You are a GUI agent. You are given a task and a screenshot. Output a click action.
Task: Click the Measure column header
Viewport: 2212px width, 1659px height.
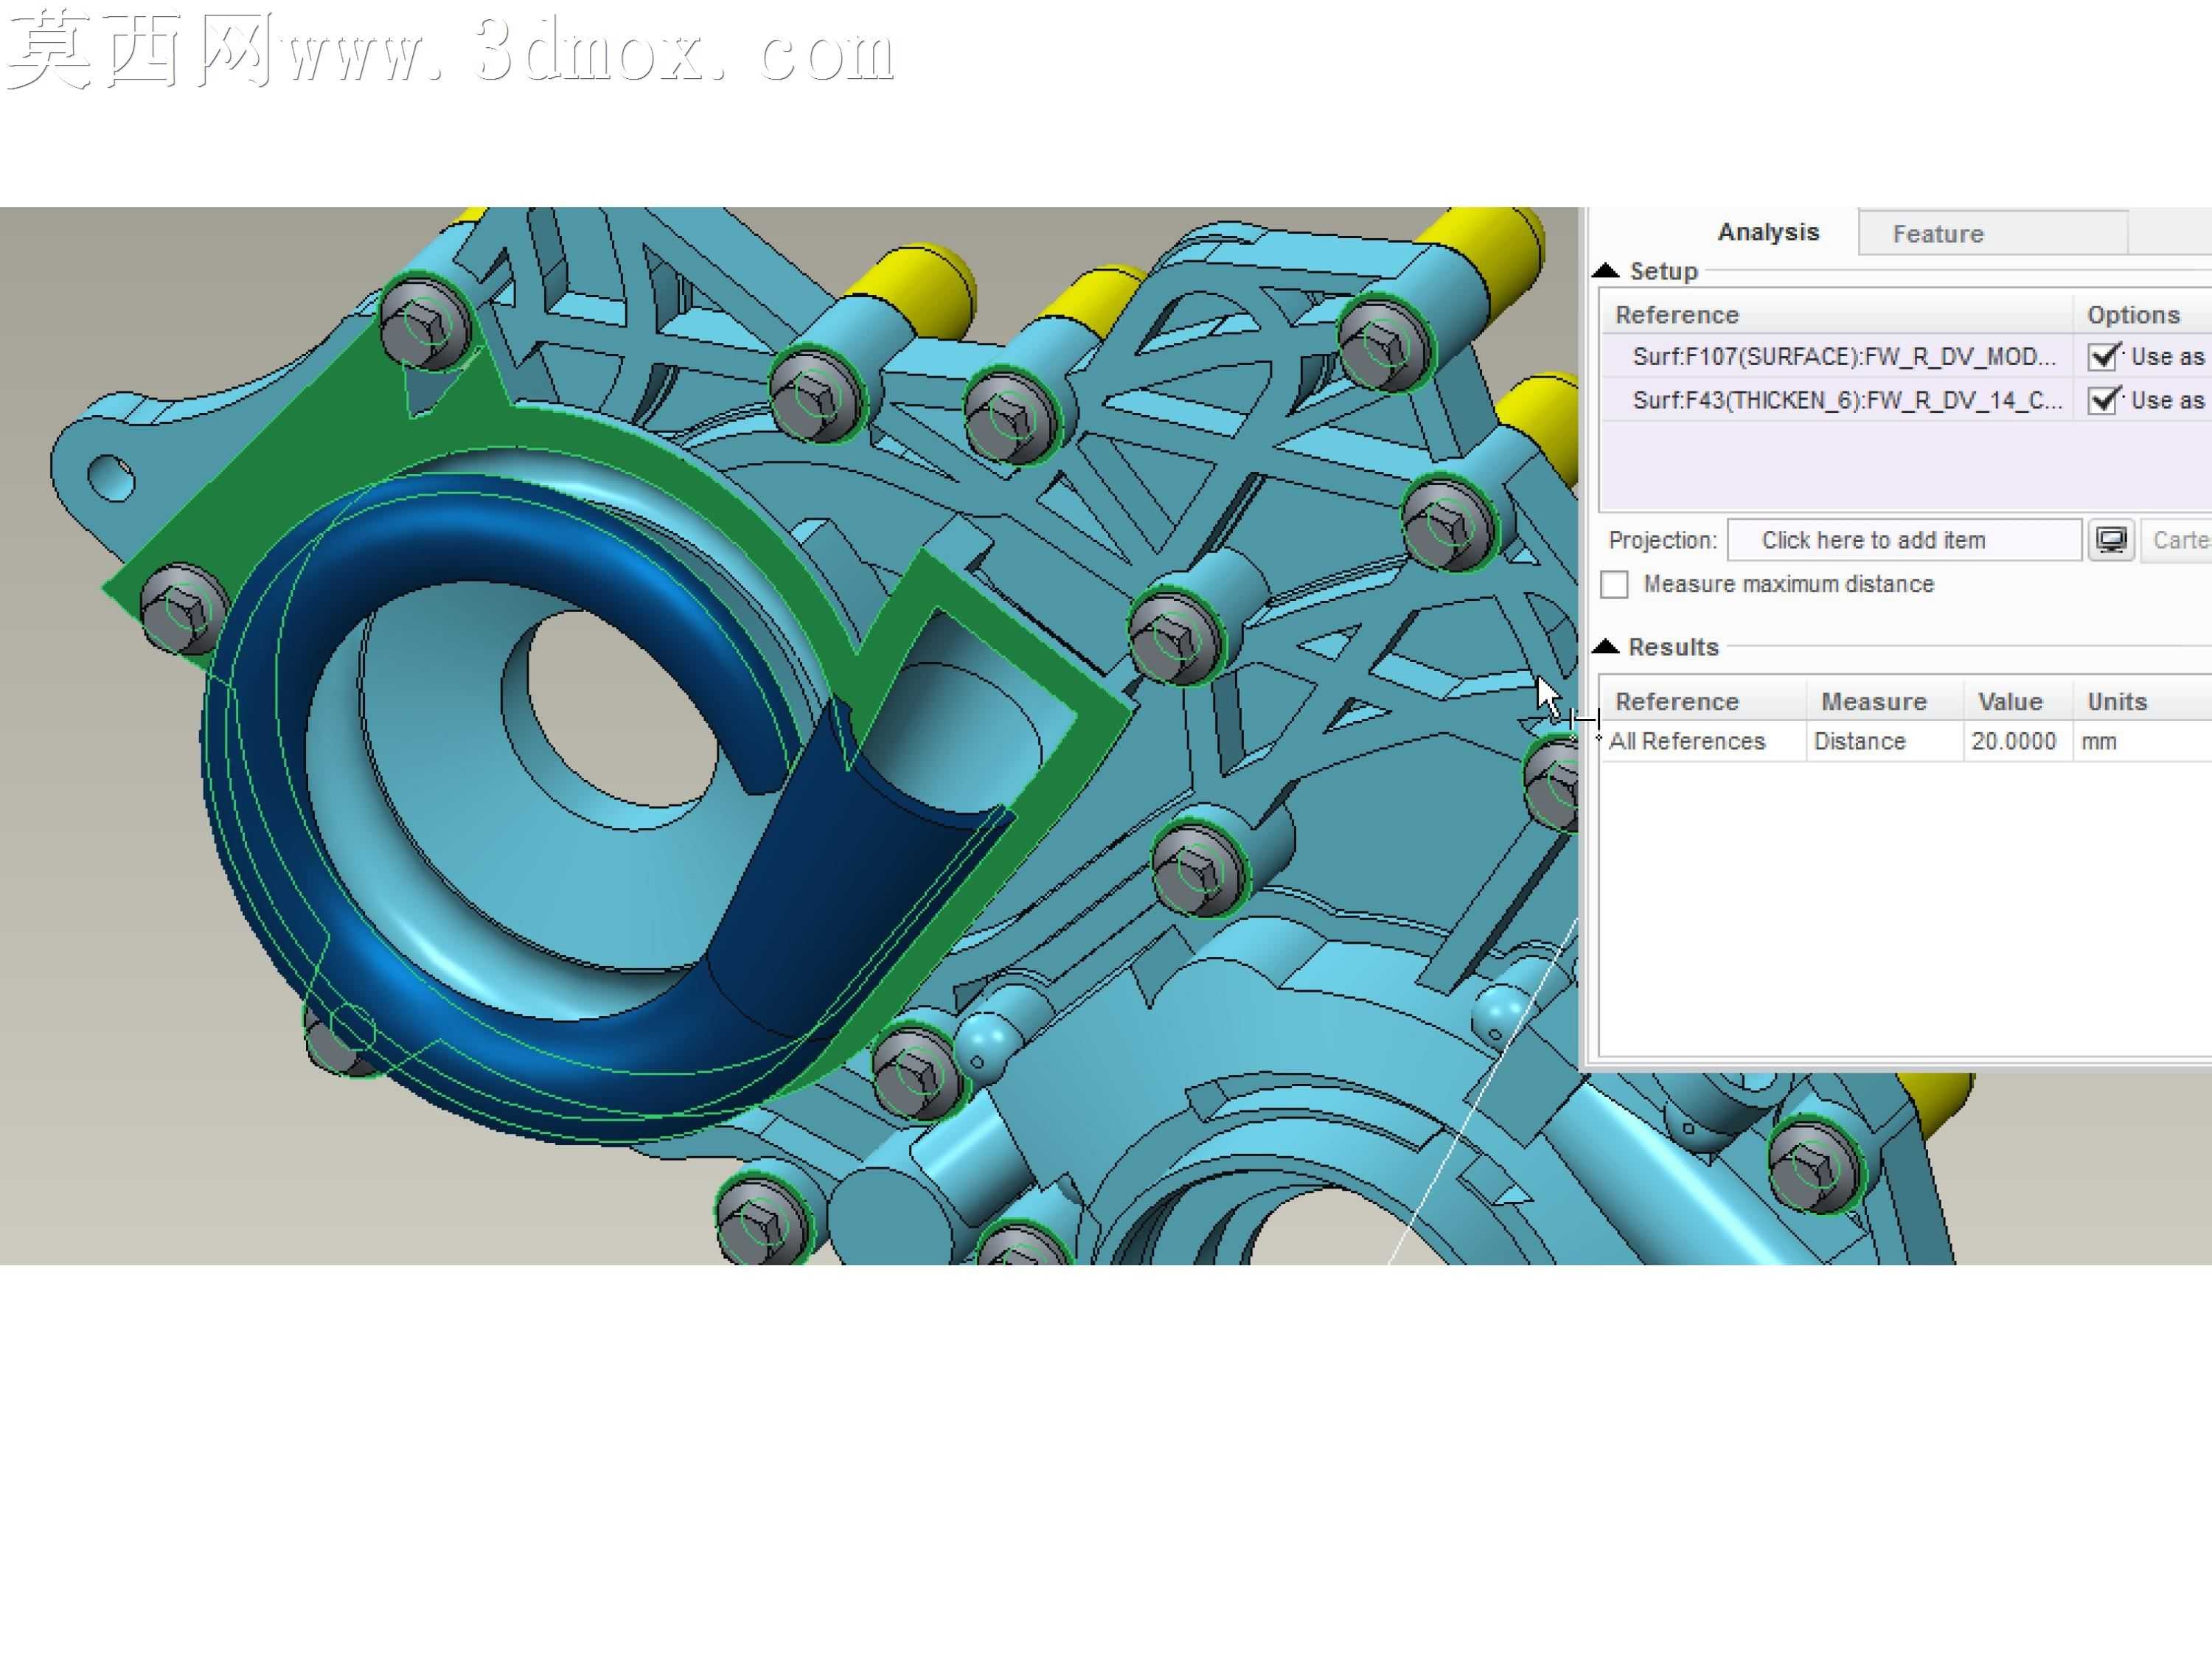click(1885, 701)
